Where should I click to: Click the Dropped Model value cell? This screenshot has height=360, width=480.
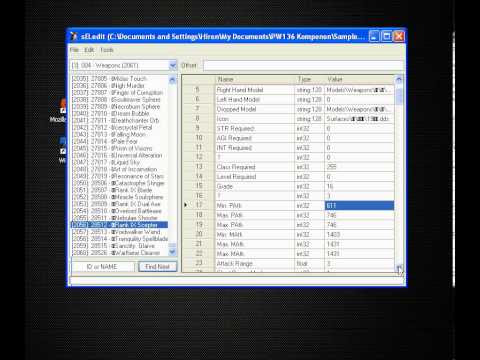[359, 109]
